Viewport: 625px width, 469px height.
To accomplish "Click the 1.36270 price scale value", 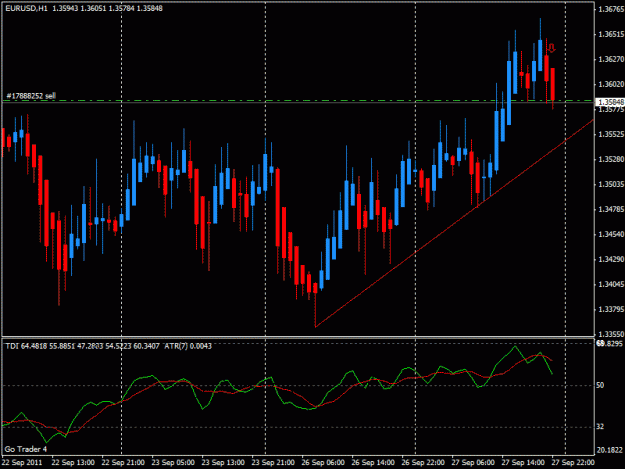I will [x=611, y=59].
